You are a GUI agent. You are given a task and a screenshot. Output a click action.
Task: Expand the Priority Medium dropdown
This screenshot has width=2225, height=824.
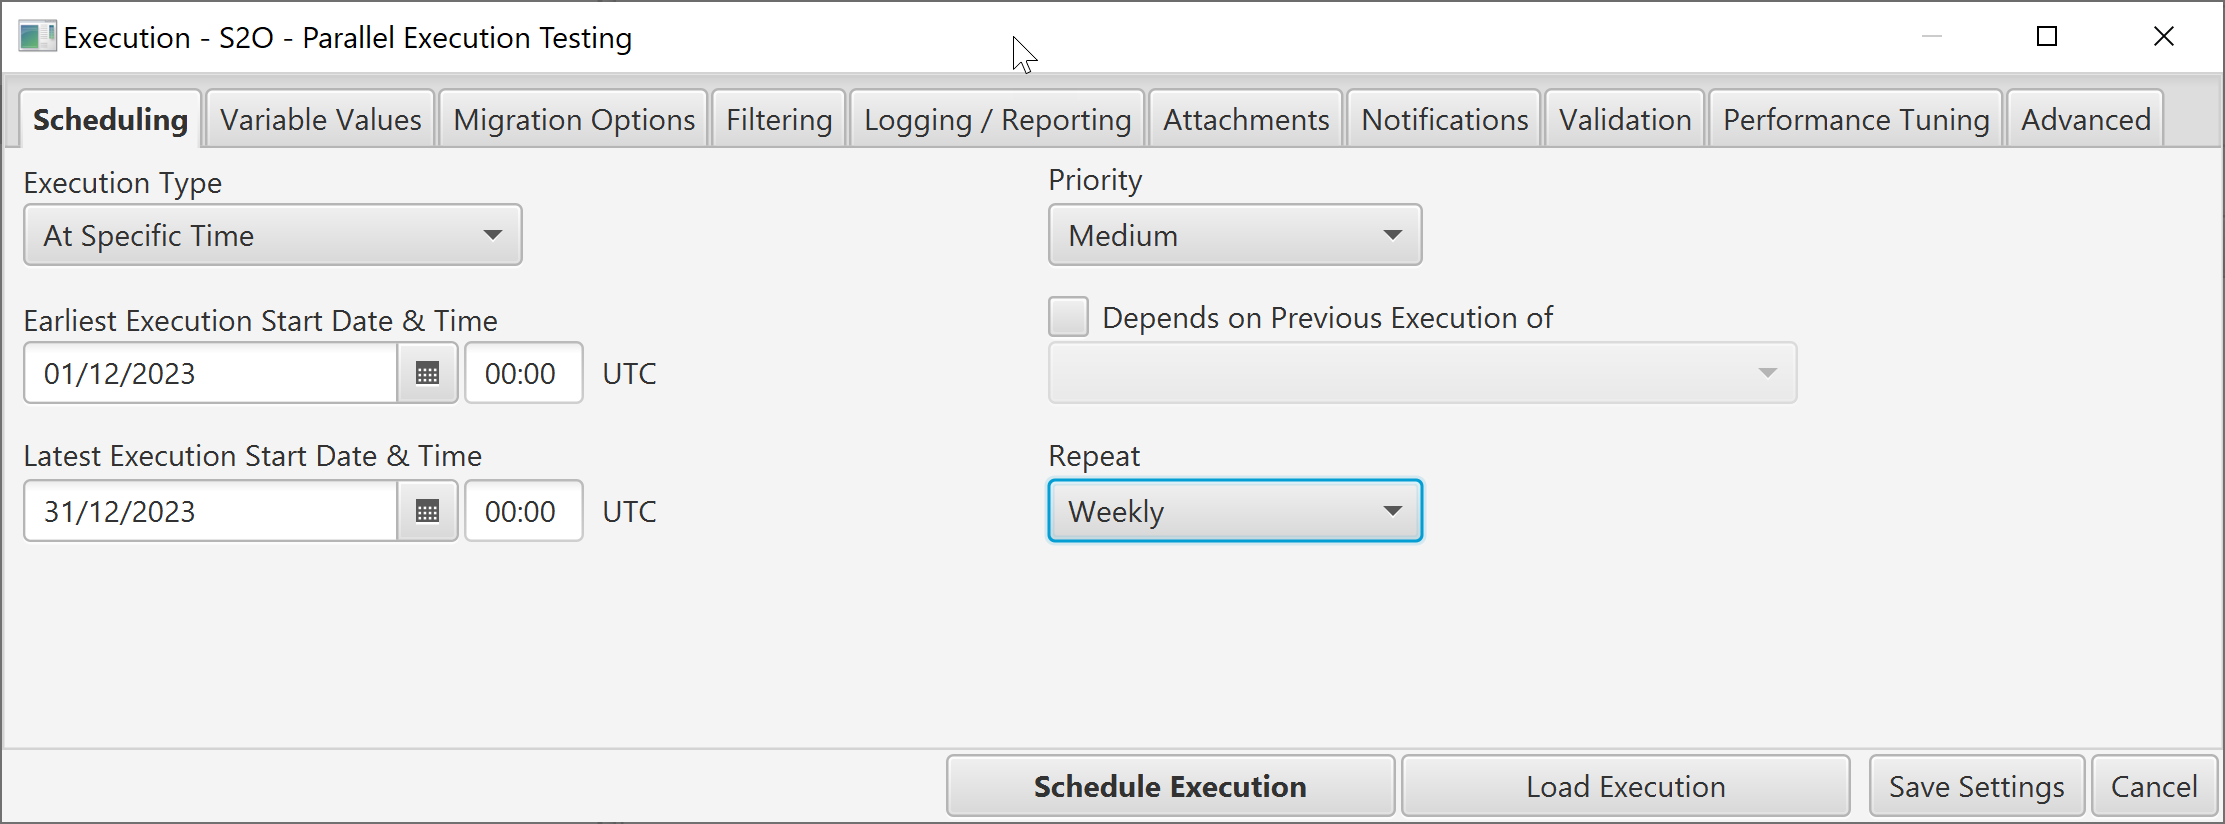point(1235,235)
